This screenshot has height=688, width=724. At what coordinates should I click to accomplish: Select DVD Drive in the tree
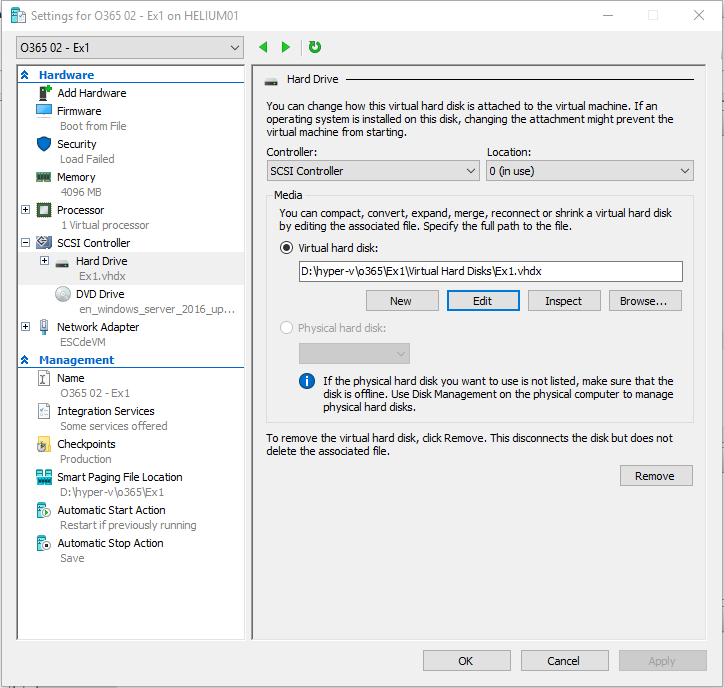100,294
